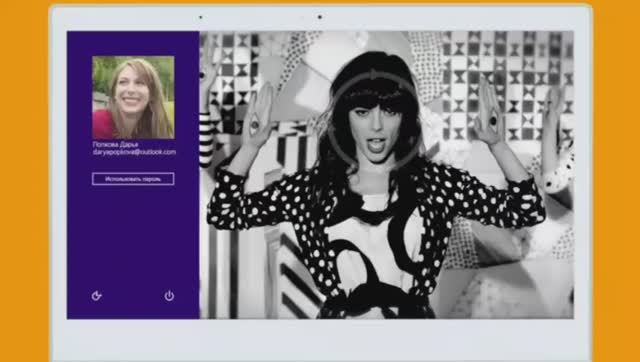Click the user name above the email

116,144
